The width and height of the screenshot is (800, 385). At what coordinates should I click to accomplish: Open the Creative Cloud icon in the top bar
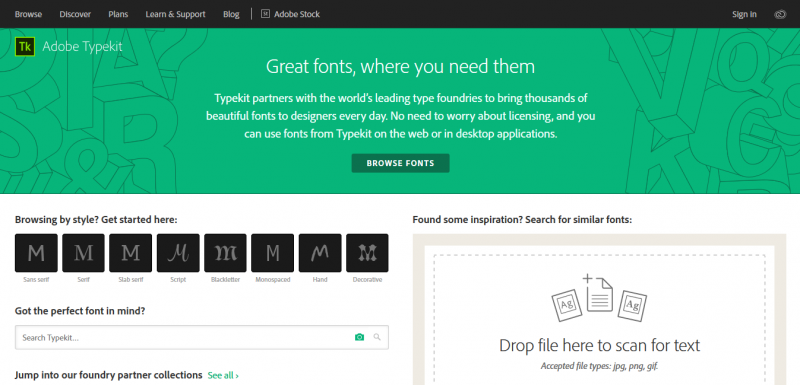point(780,14)
